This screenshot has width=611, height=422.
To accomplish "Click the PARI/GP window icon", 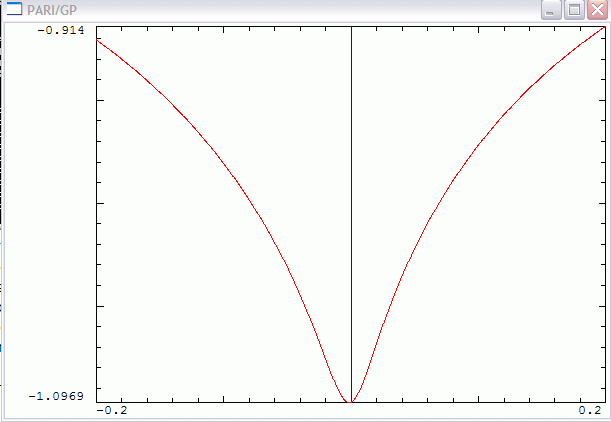I will click(14, 9).
